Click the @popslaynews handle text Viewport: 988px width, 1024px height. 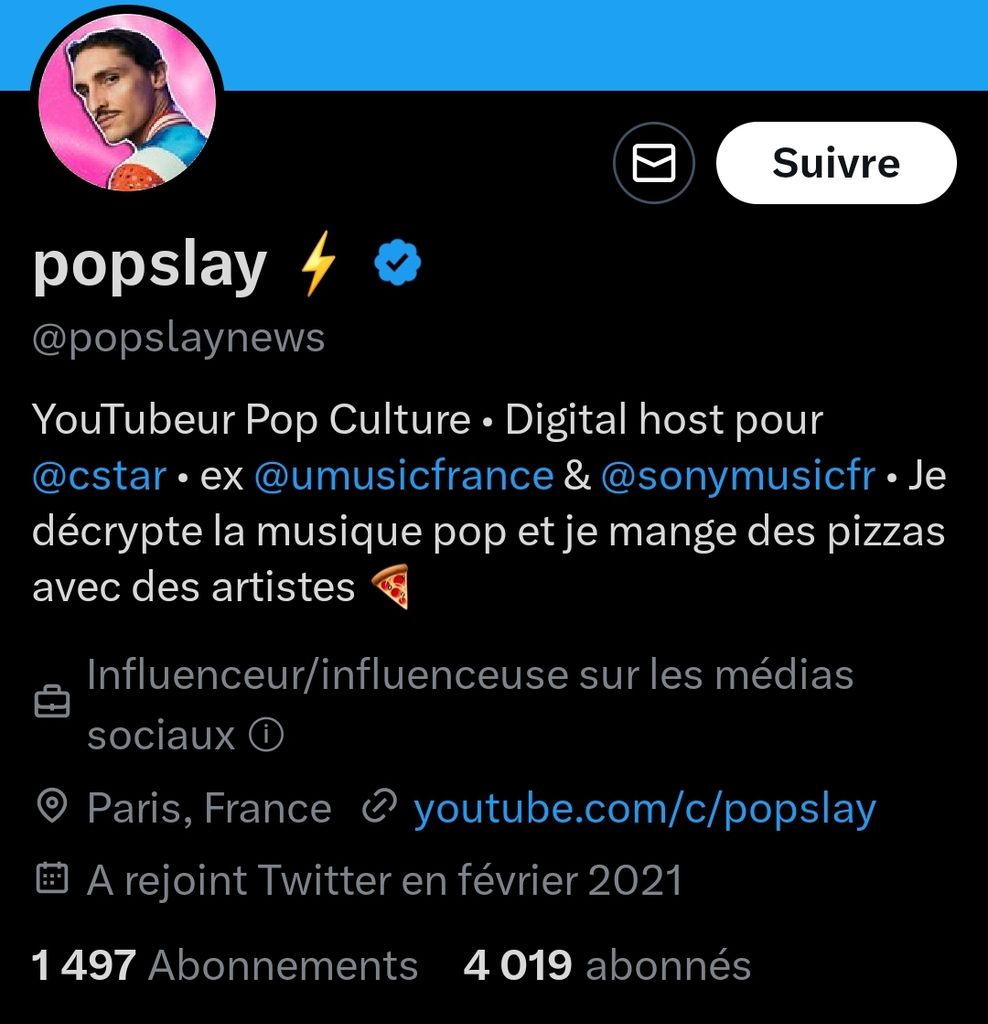179,338
